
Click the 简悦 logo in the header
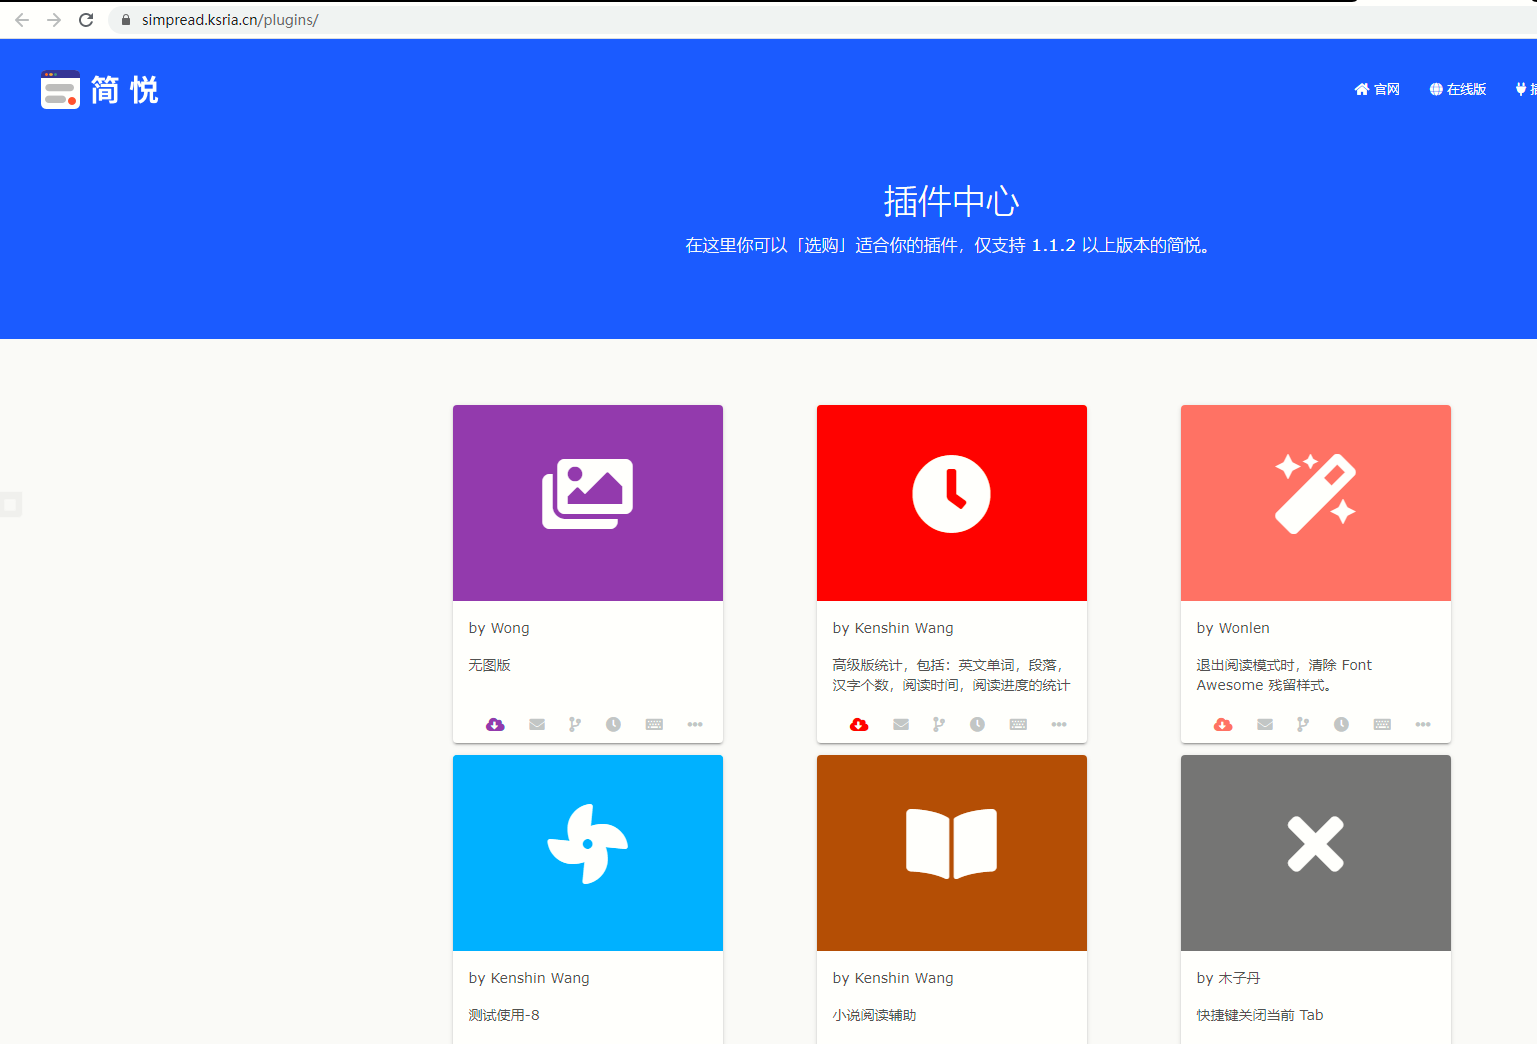click(99, 89)
